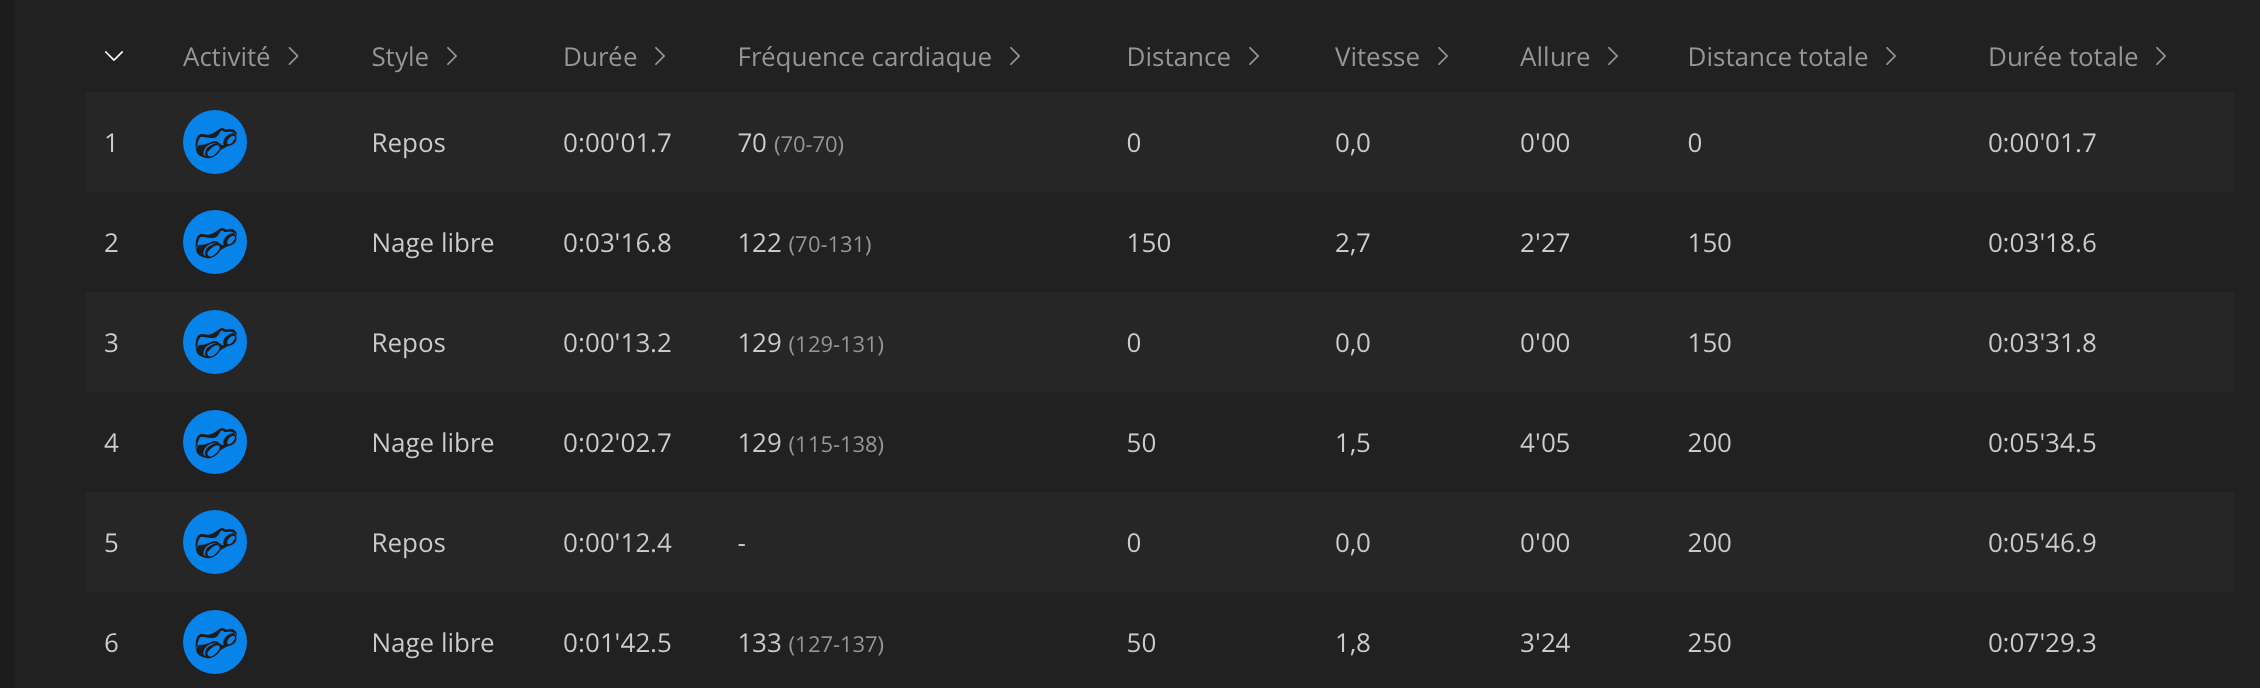Click the chevron next to Durée
Screen dimensions: 2260x688
[660, 56]
